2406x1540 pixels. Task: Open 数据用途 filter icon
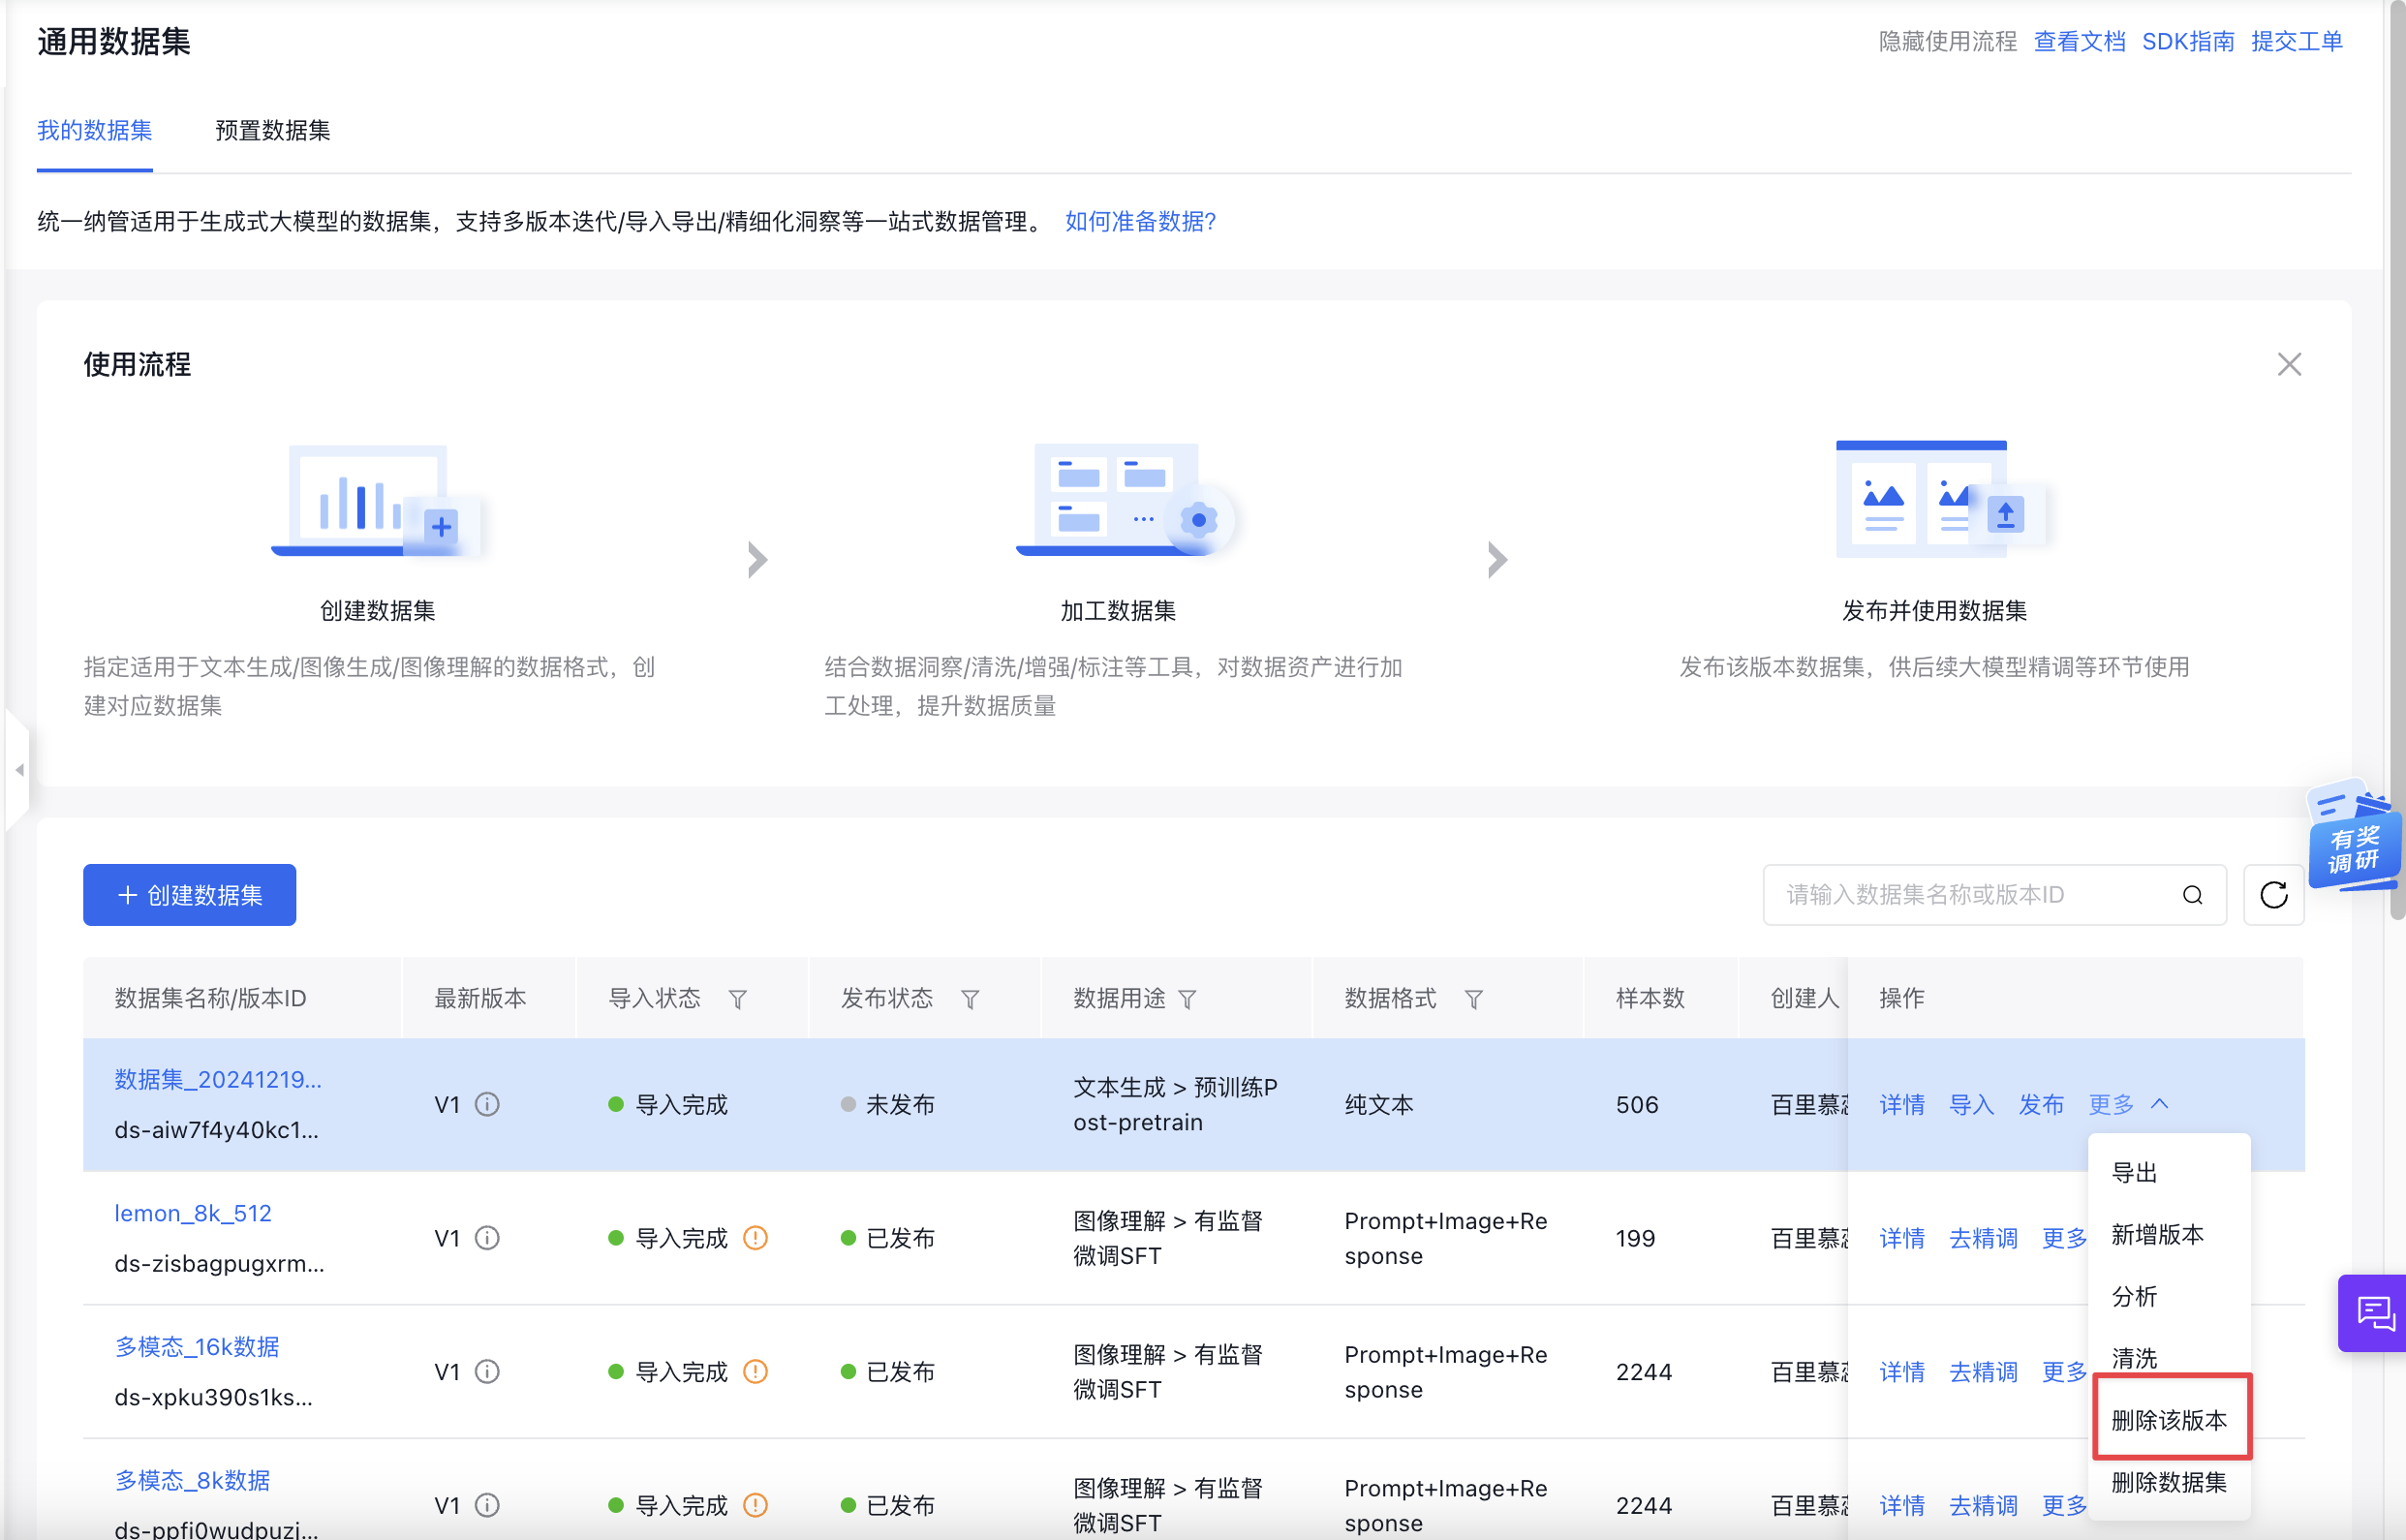click(1187, 999)
